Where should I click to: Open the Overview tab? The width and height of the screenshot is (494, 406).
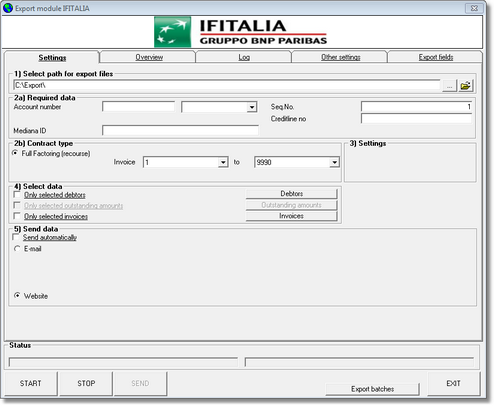[149, 57]
